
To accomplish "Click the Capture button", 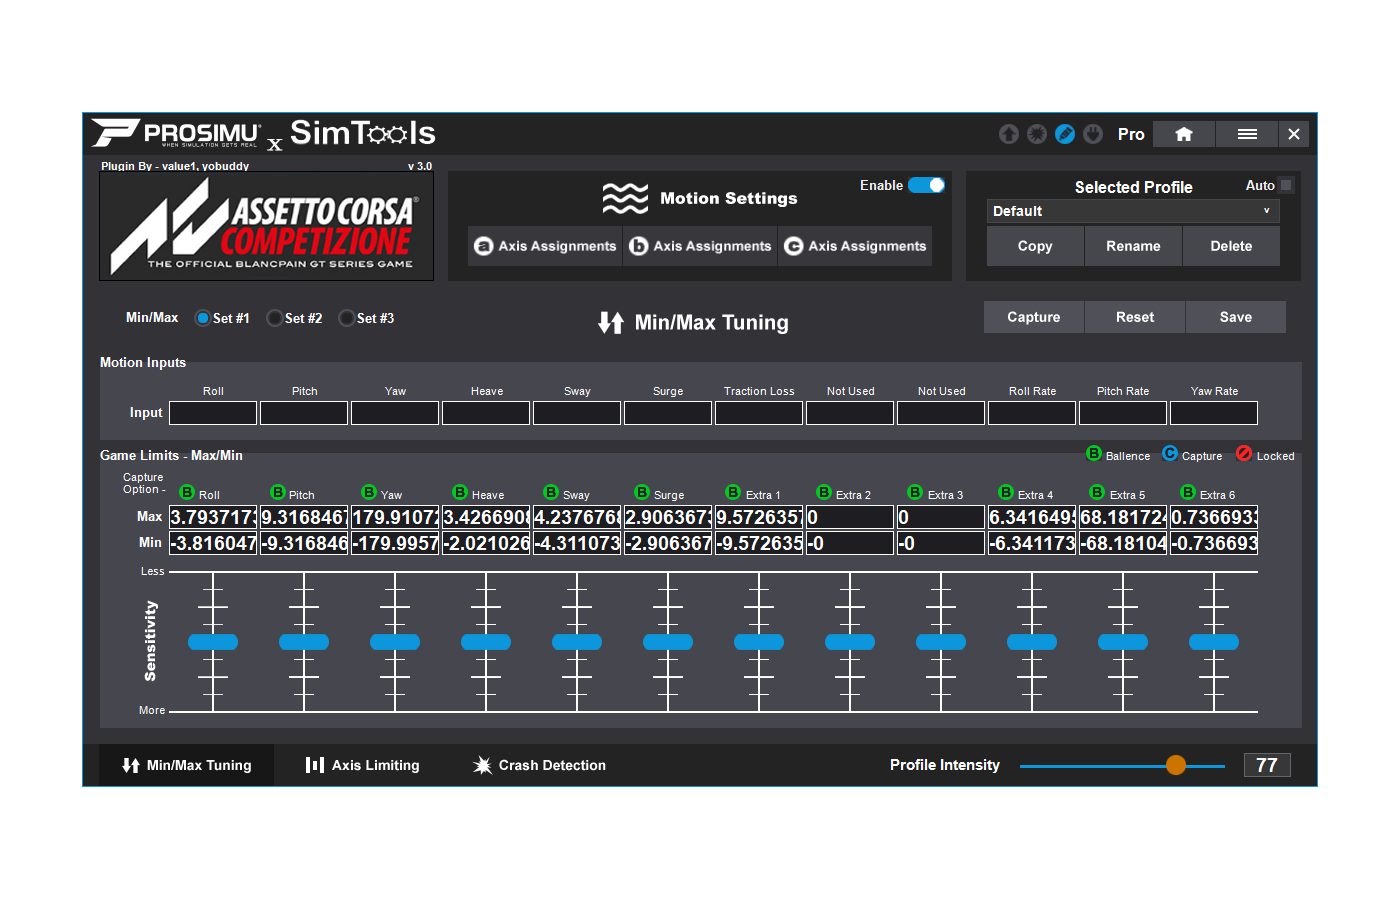I will 1034,317.
